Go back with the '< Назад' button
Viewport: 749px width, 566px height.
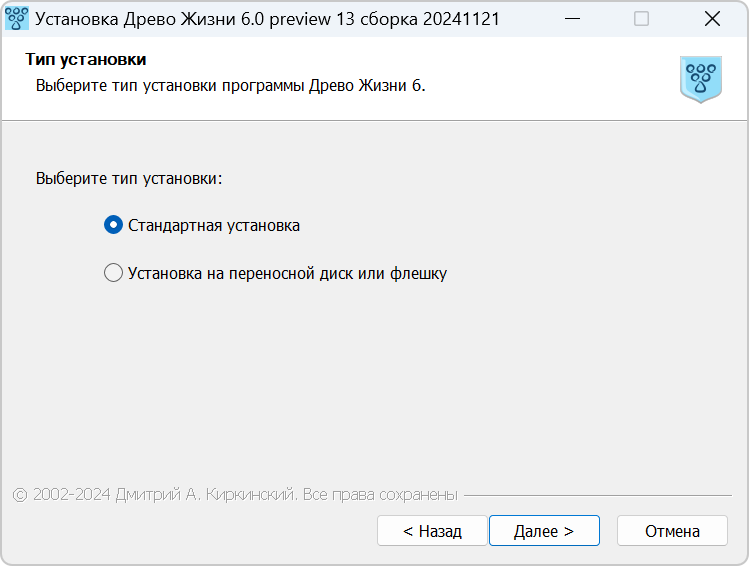point(432,531)
